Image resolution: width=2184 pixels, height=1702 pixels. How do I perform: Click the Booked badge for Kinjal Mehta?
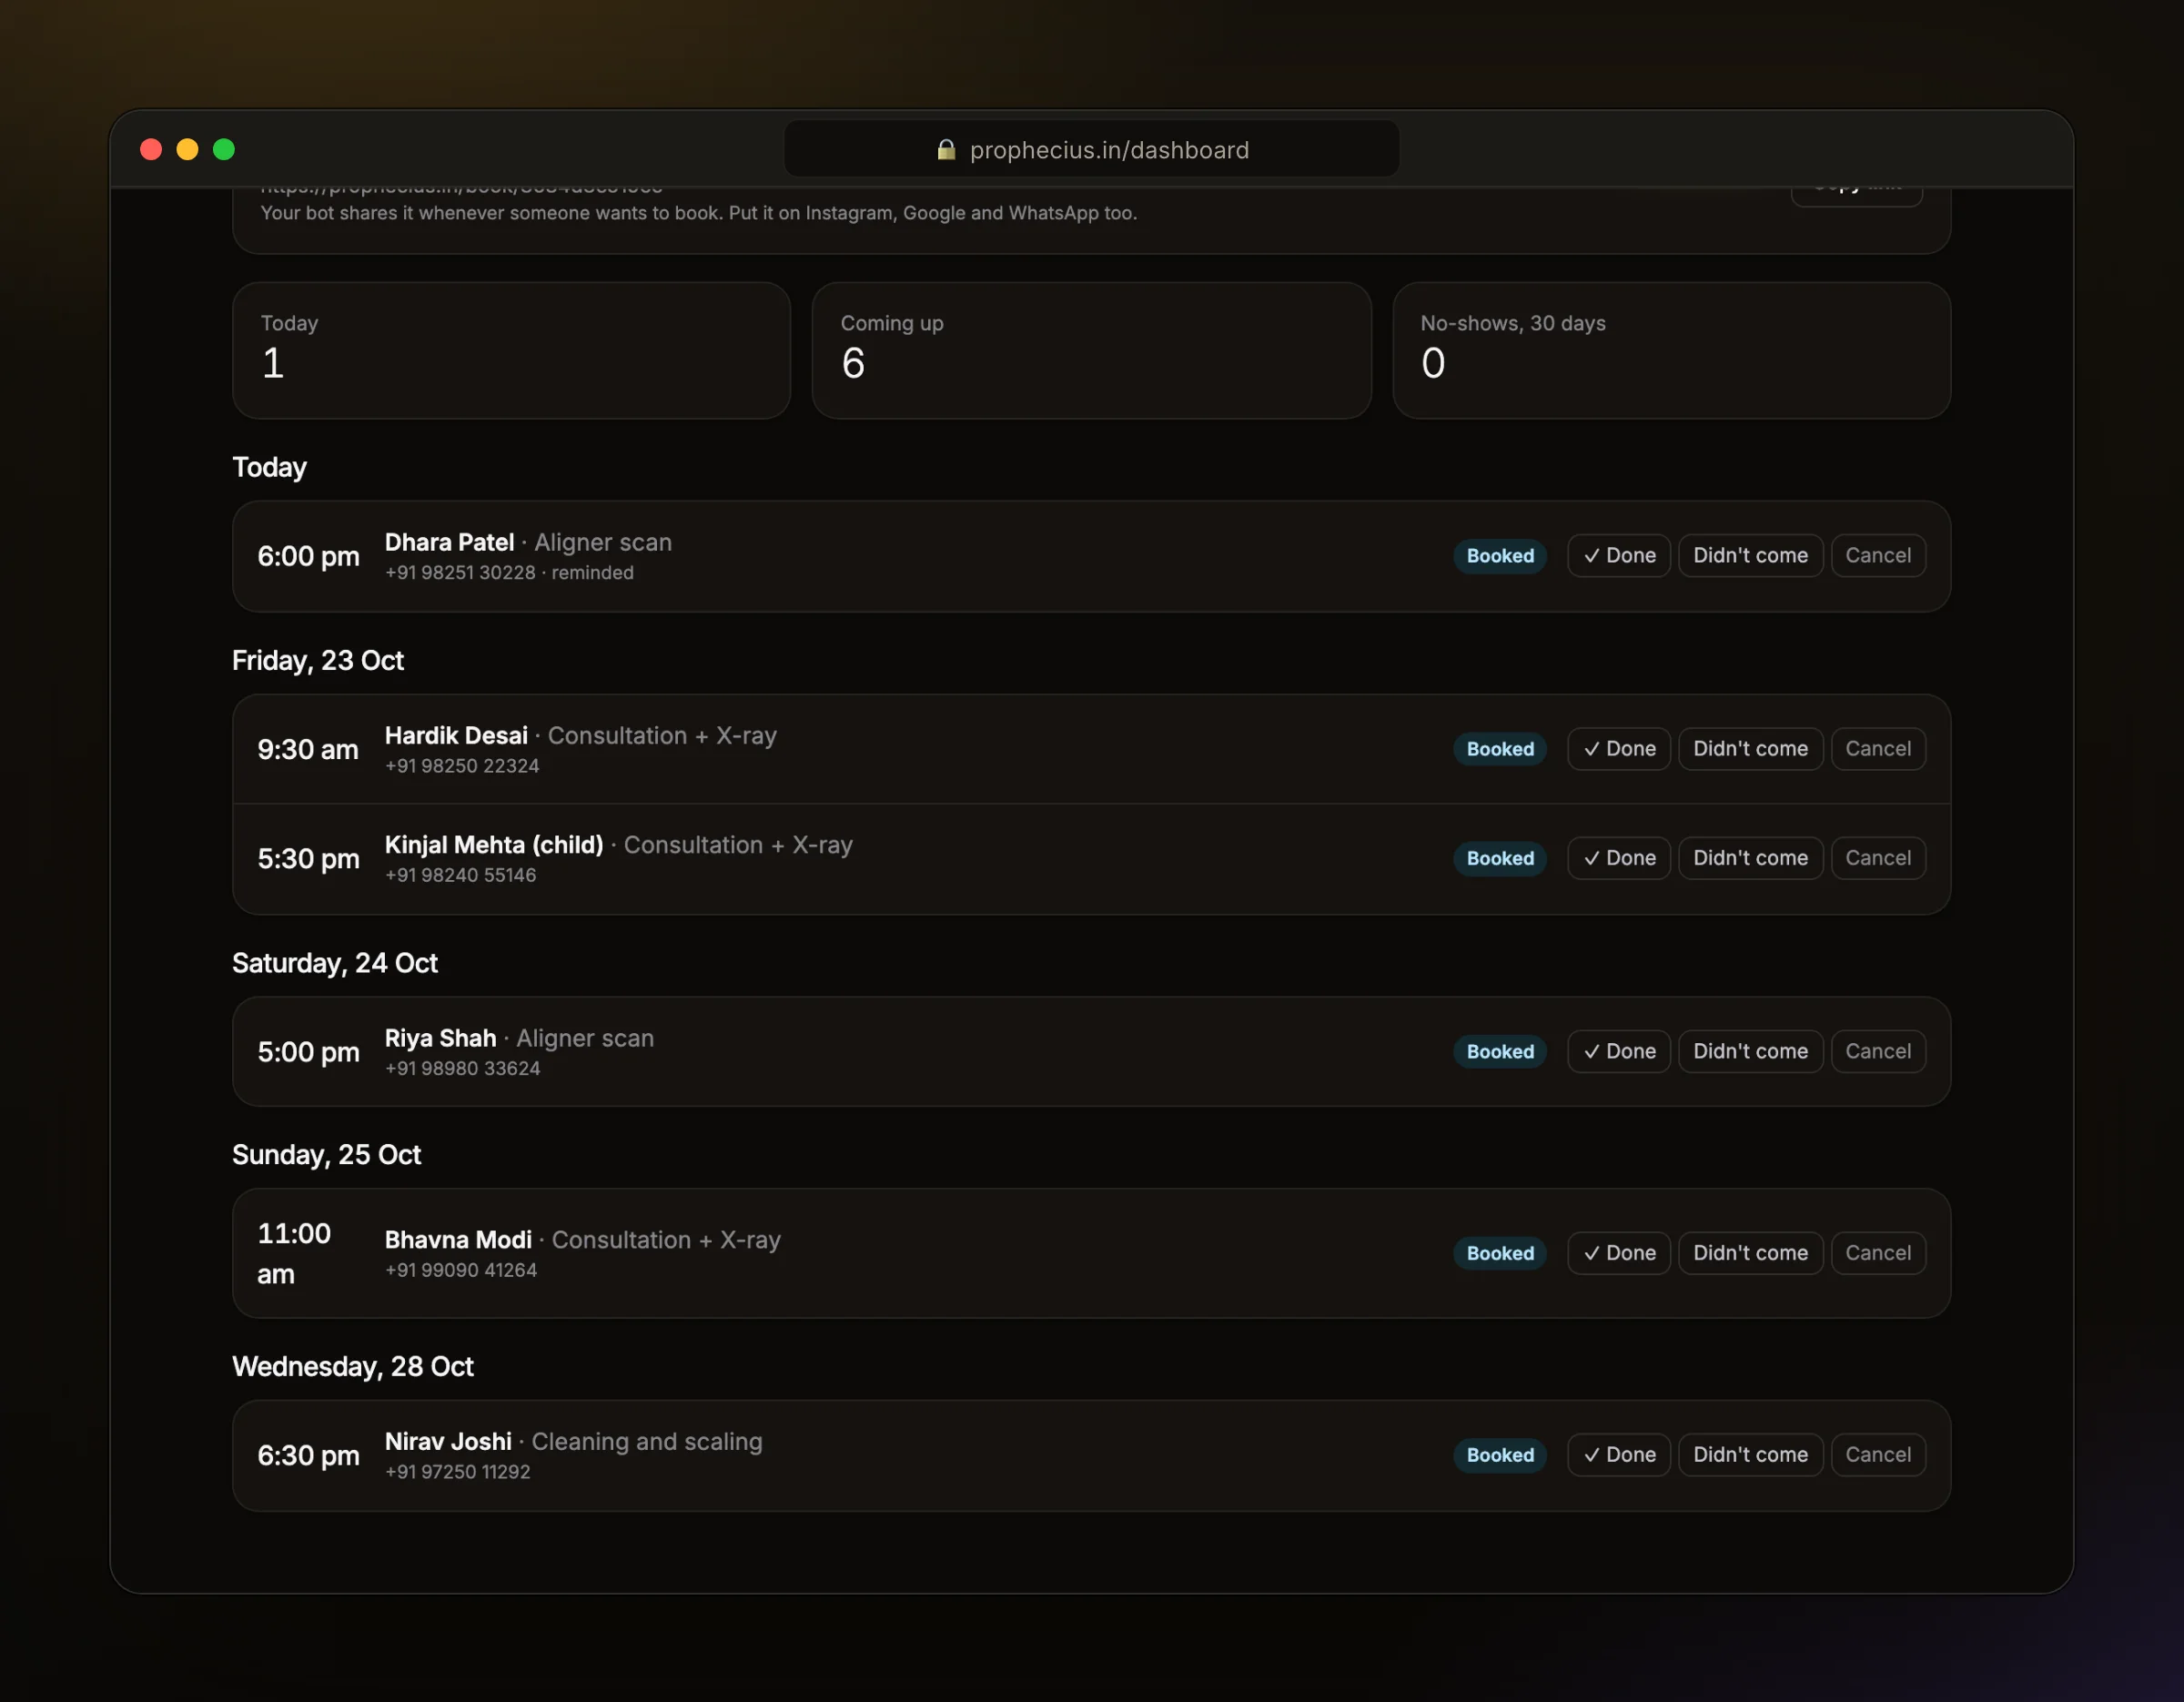point(1499,858)
